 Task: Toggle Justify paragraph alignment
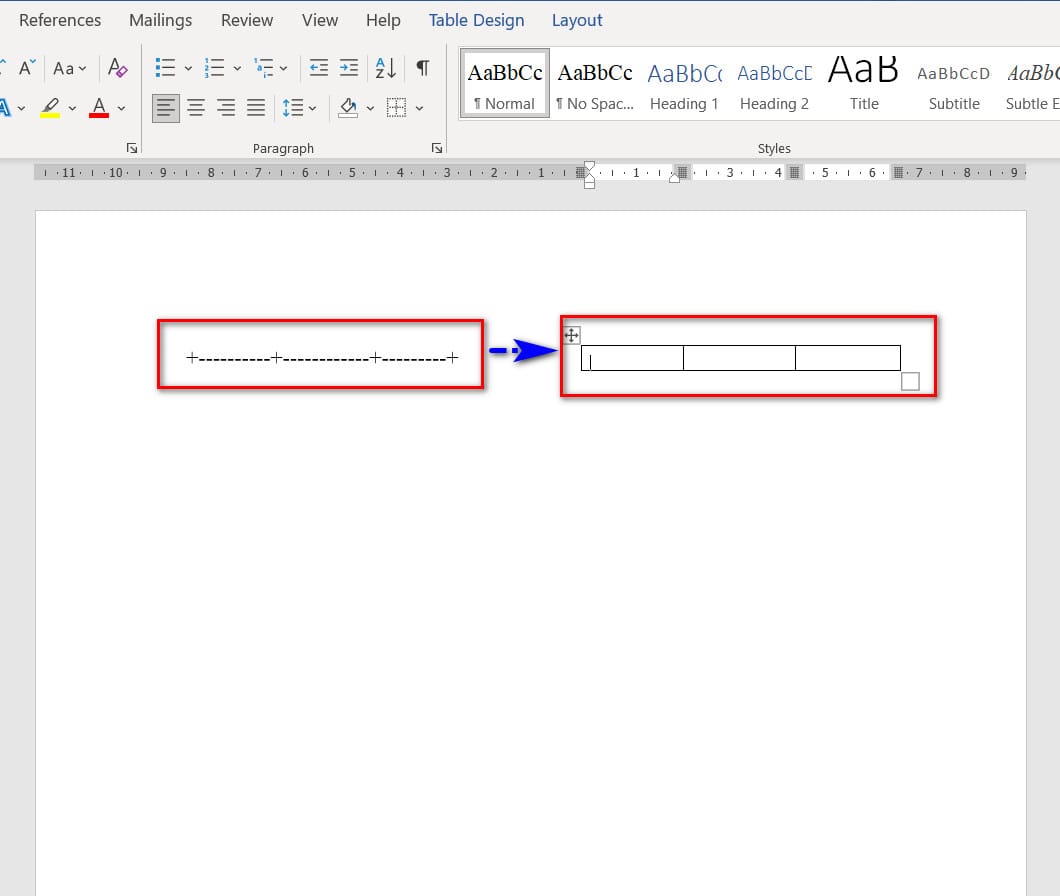tap(256, 107)
